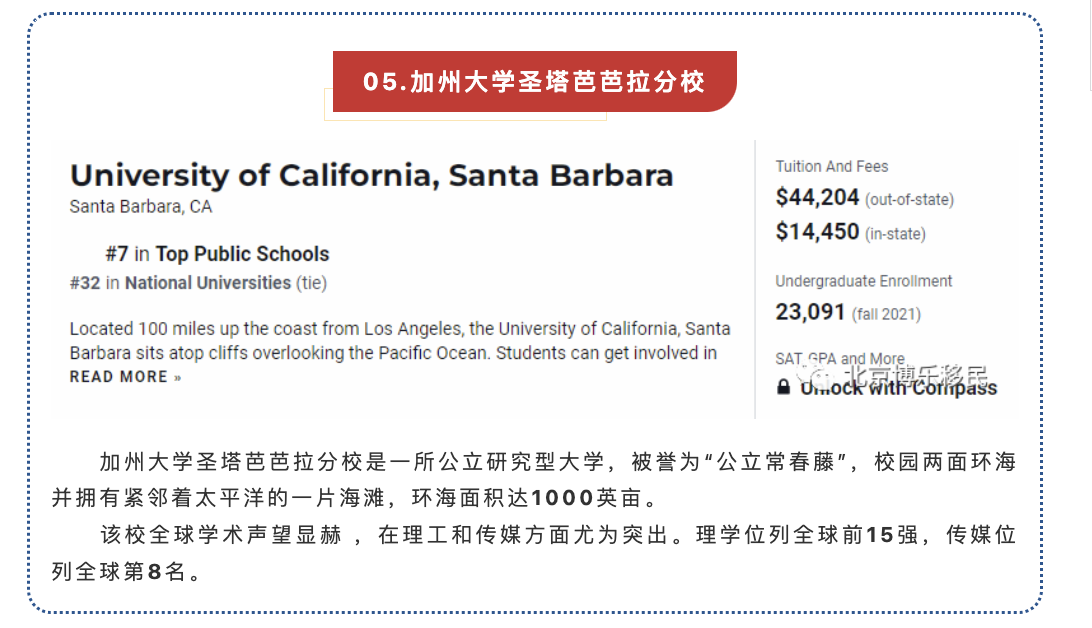Click the $44,204 out-of-state tuition amount
The height and width of the screenshot is (628, 1092).
[x=817, y=198]
